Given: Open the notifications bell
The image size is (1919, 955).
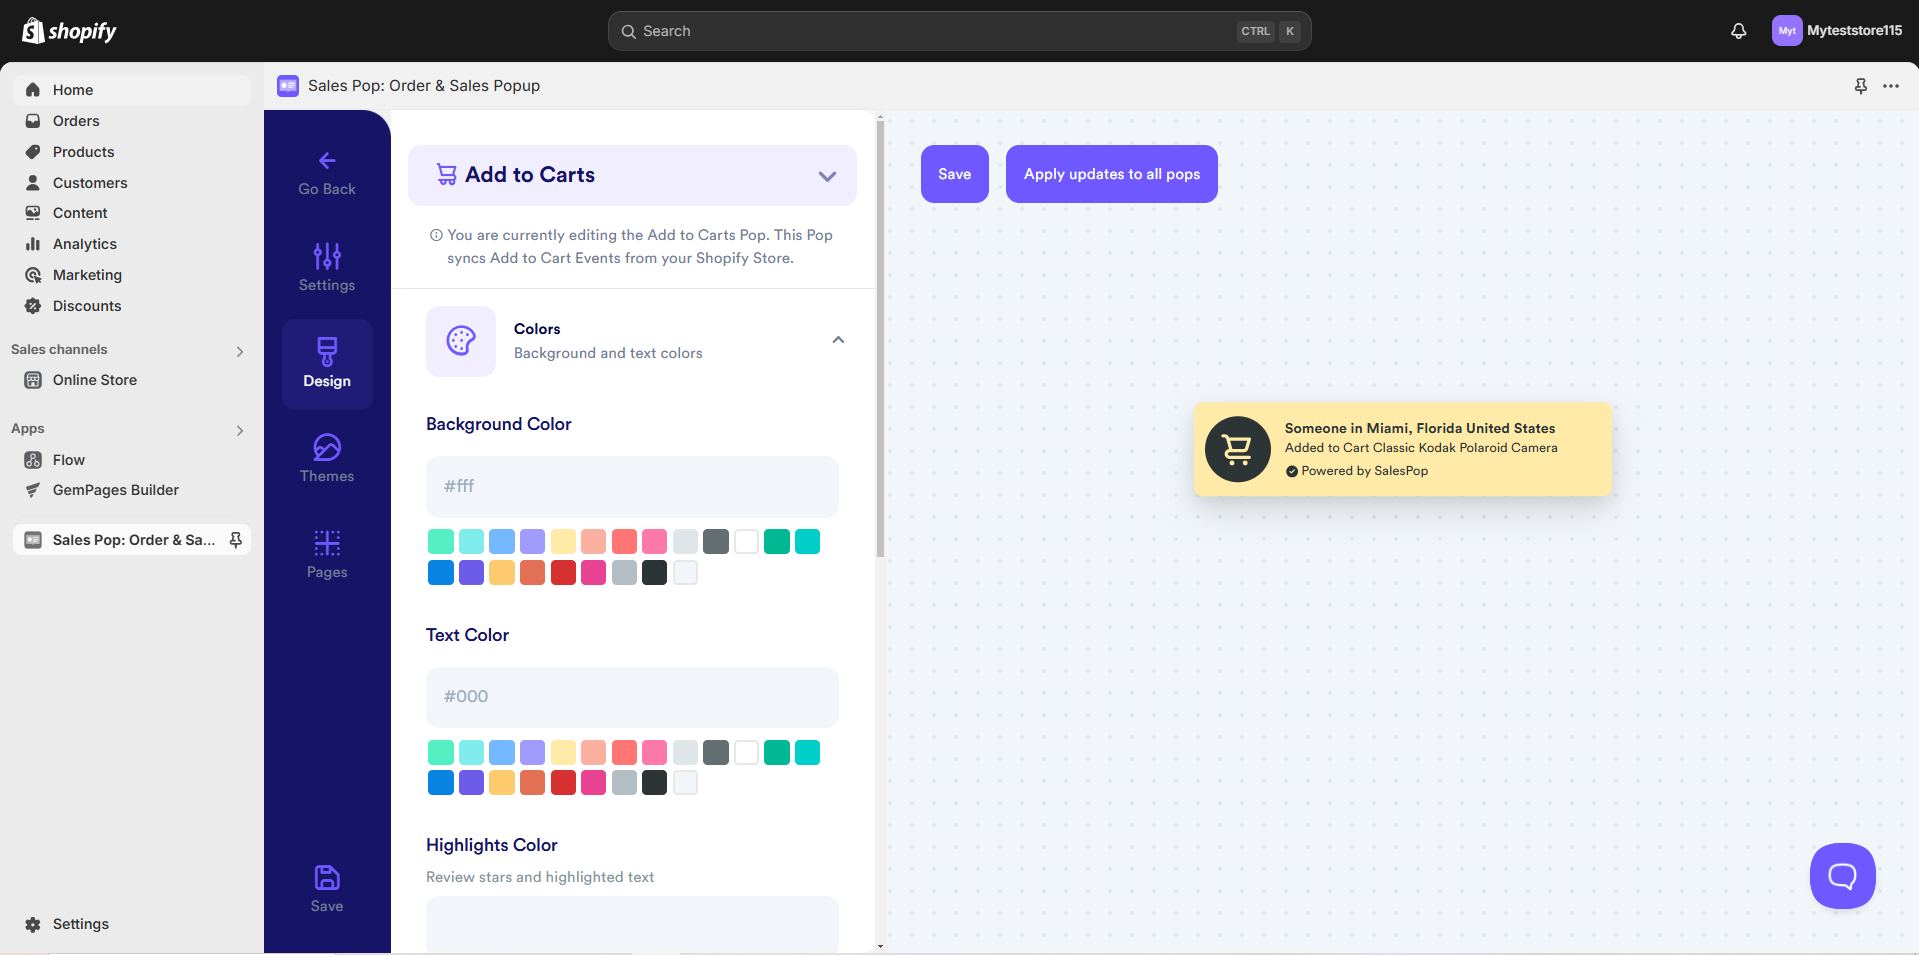Looking at the screenshot, I should pos(1739,31).
